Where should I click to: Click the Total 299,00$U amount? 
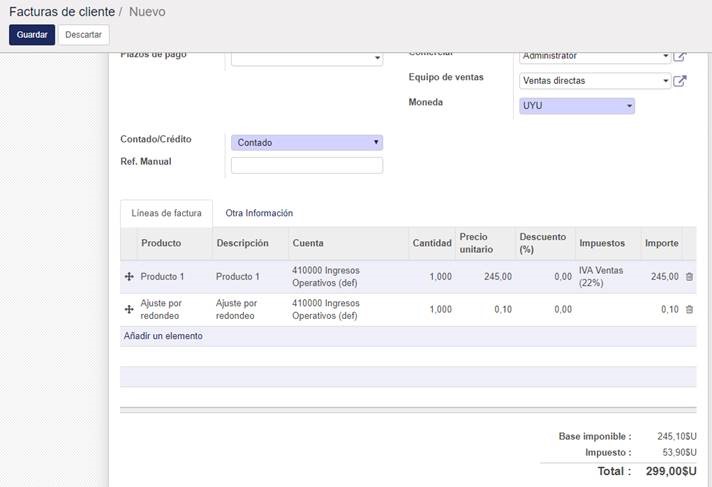[671, 472]
